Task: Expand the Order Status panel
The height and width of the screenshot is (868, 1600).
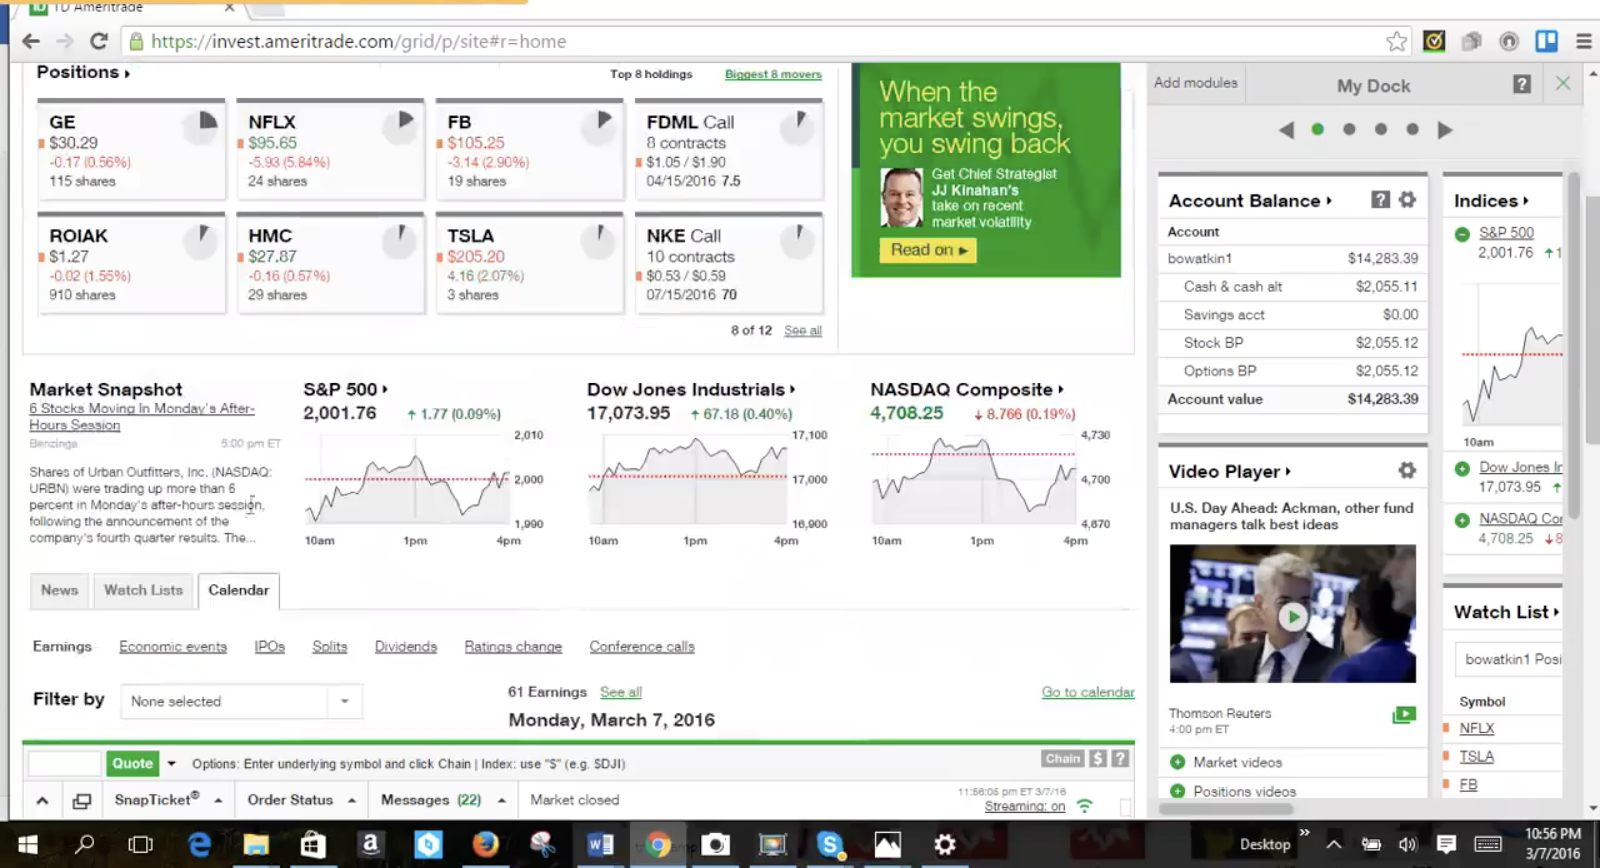Action: 352,800
